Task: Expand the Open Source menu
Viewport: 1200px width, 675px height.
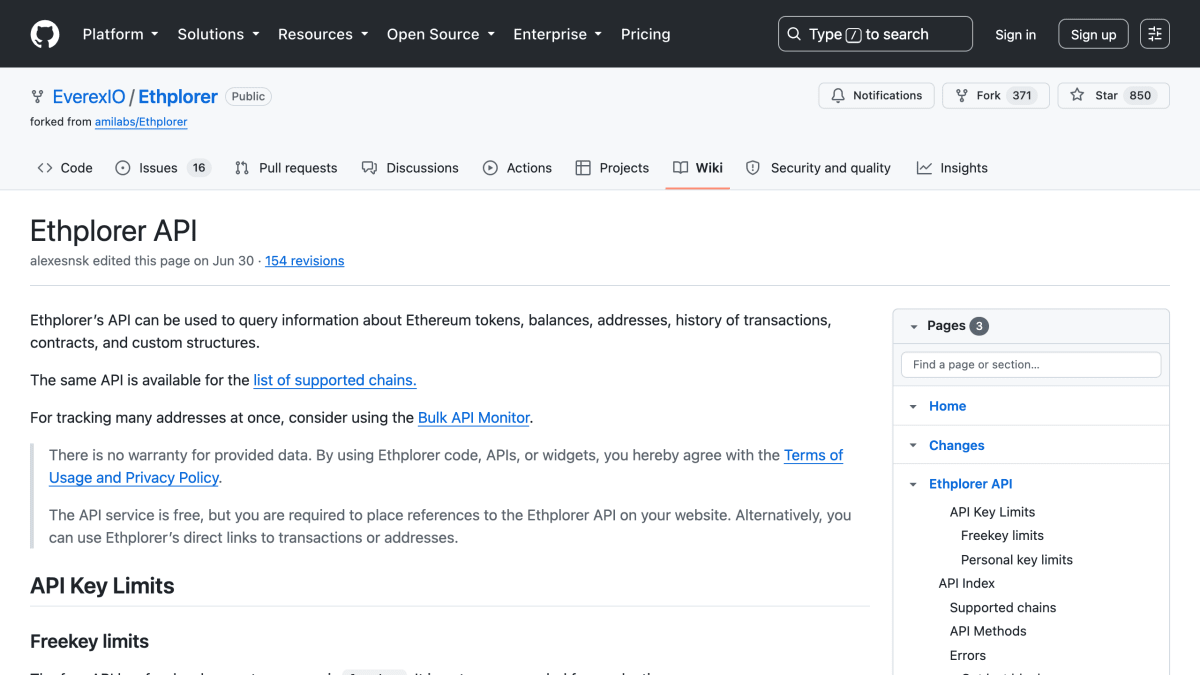Action: coord(442,34)
